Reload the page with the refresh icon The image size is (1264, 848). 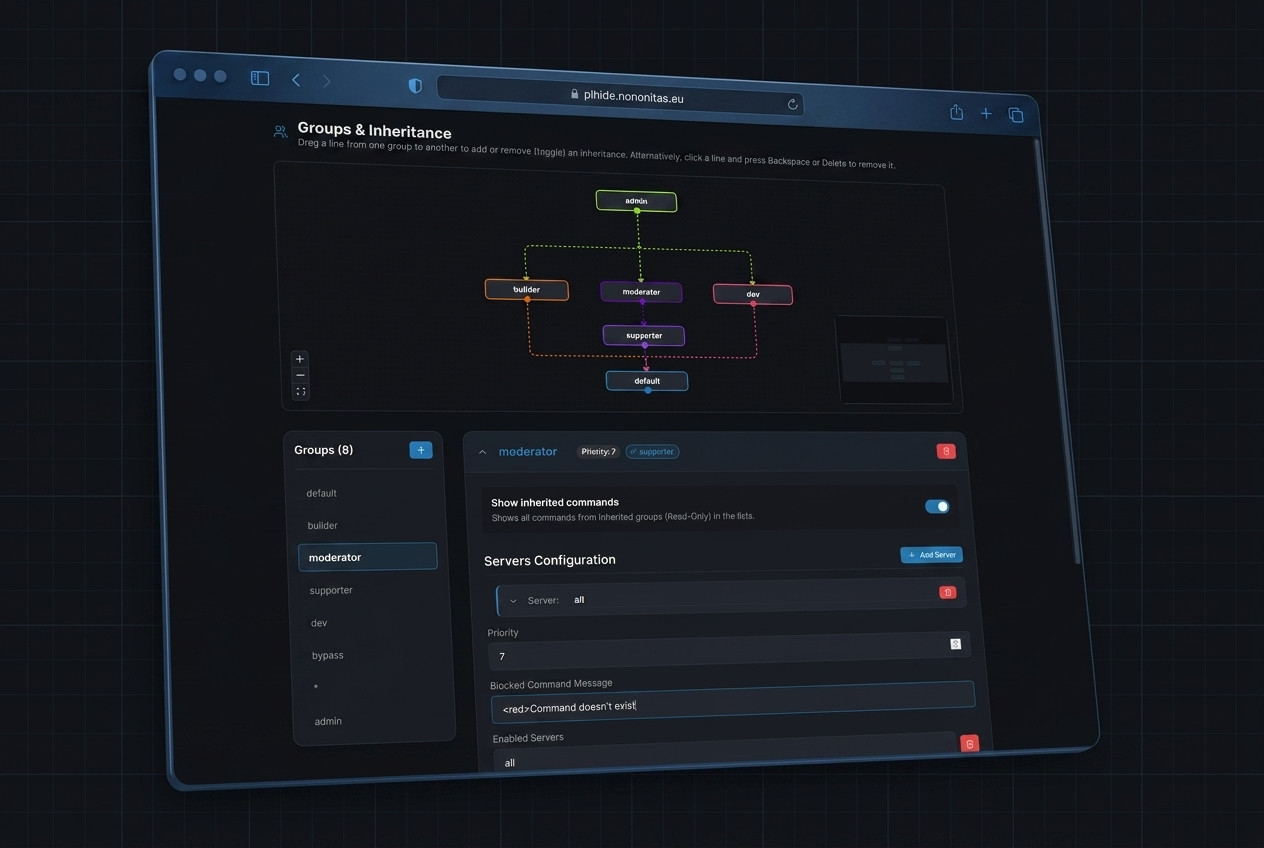tap(792, 104)
